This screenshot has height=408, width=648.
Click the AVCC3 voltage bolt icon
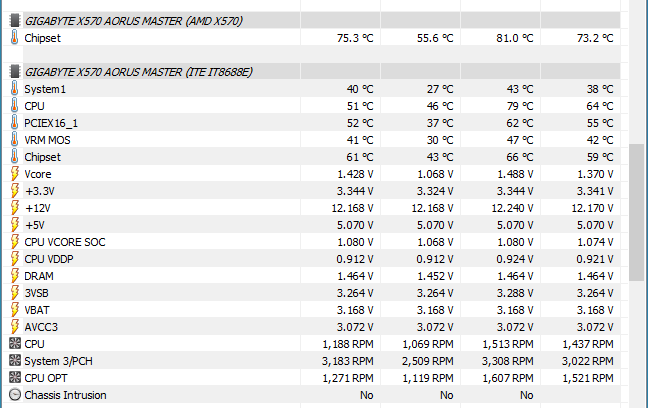click(x=14, y=327)
